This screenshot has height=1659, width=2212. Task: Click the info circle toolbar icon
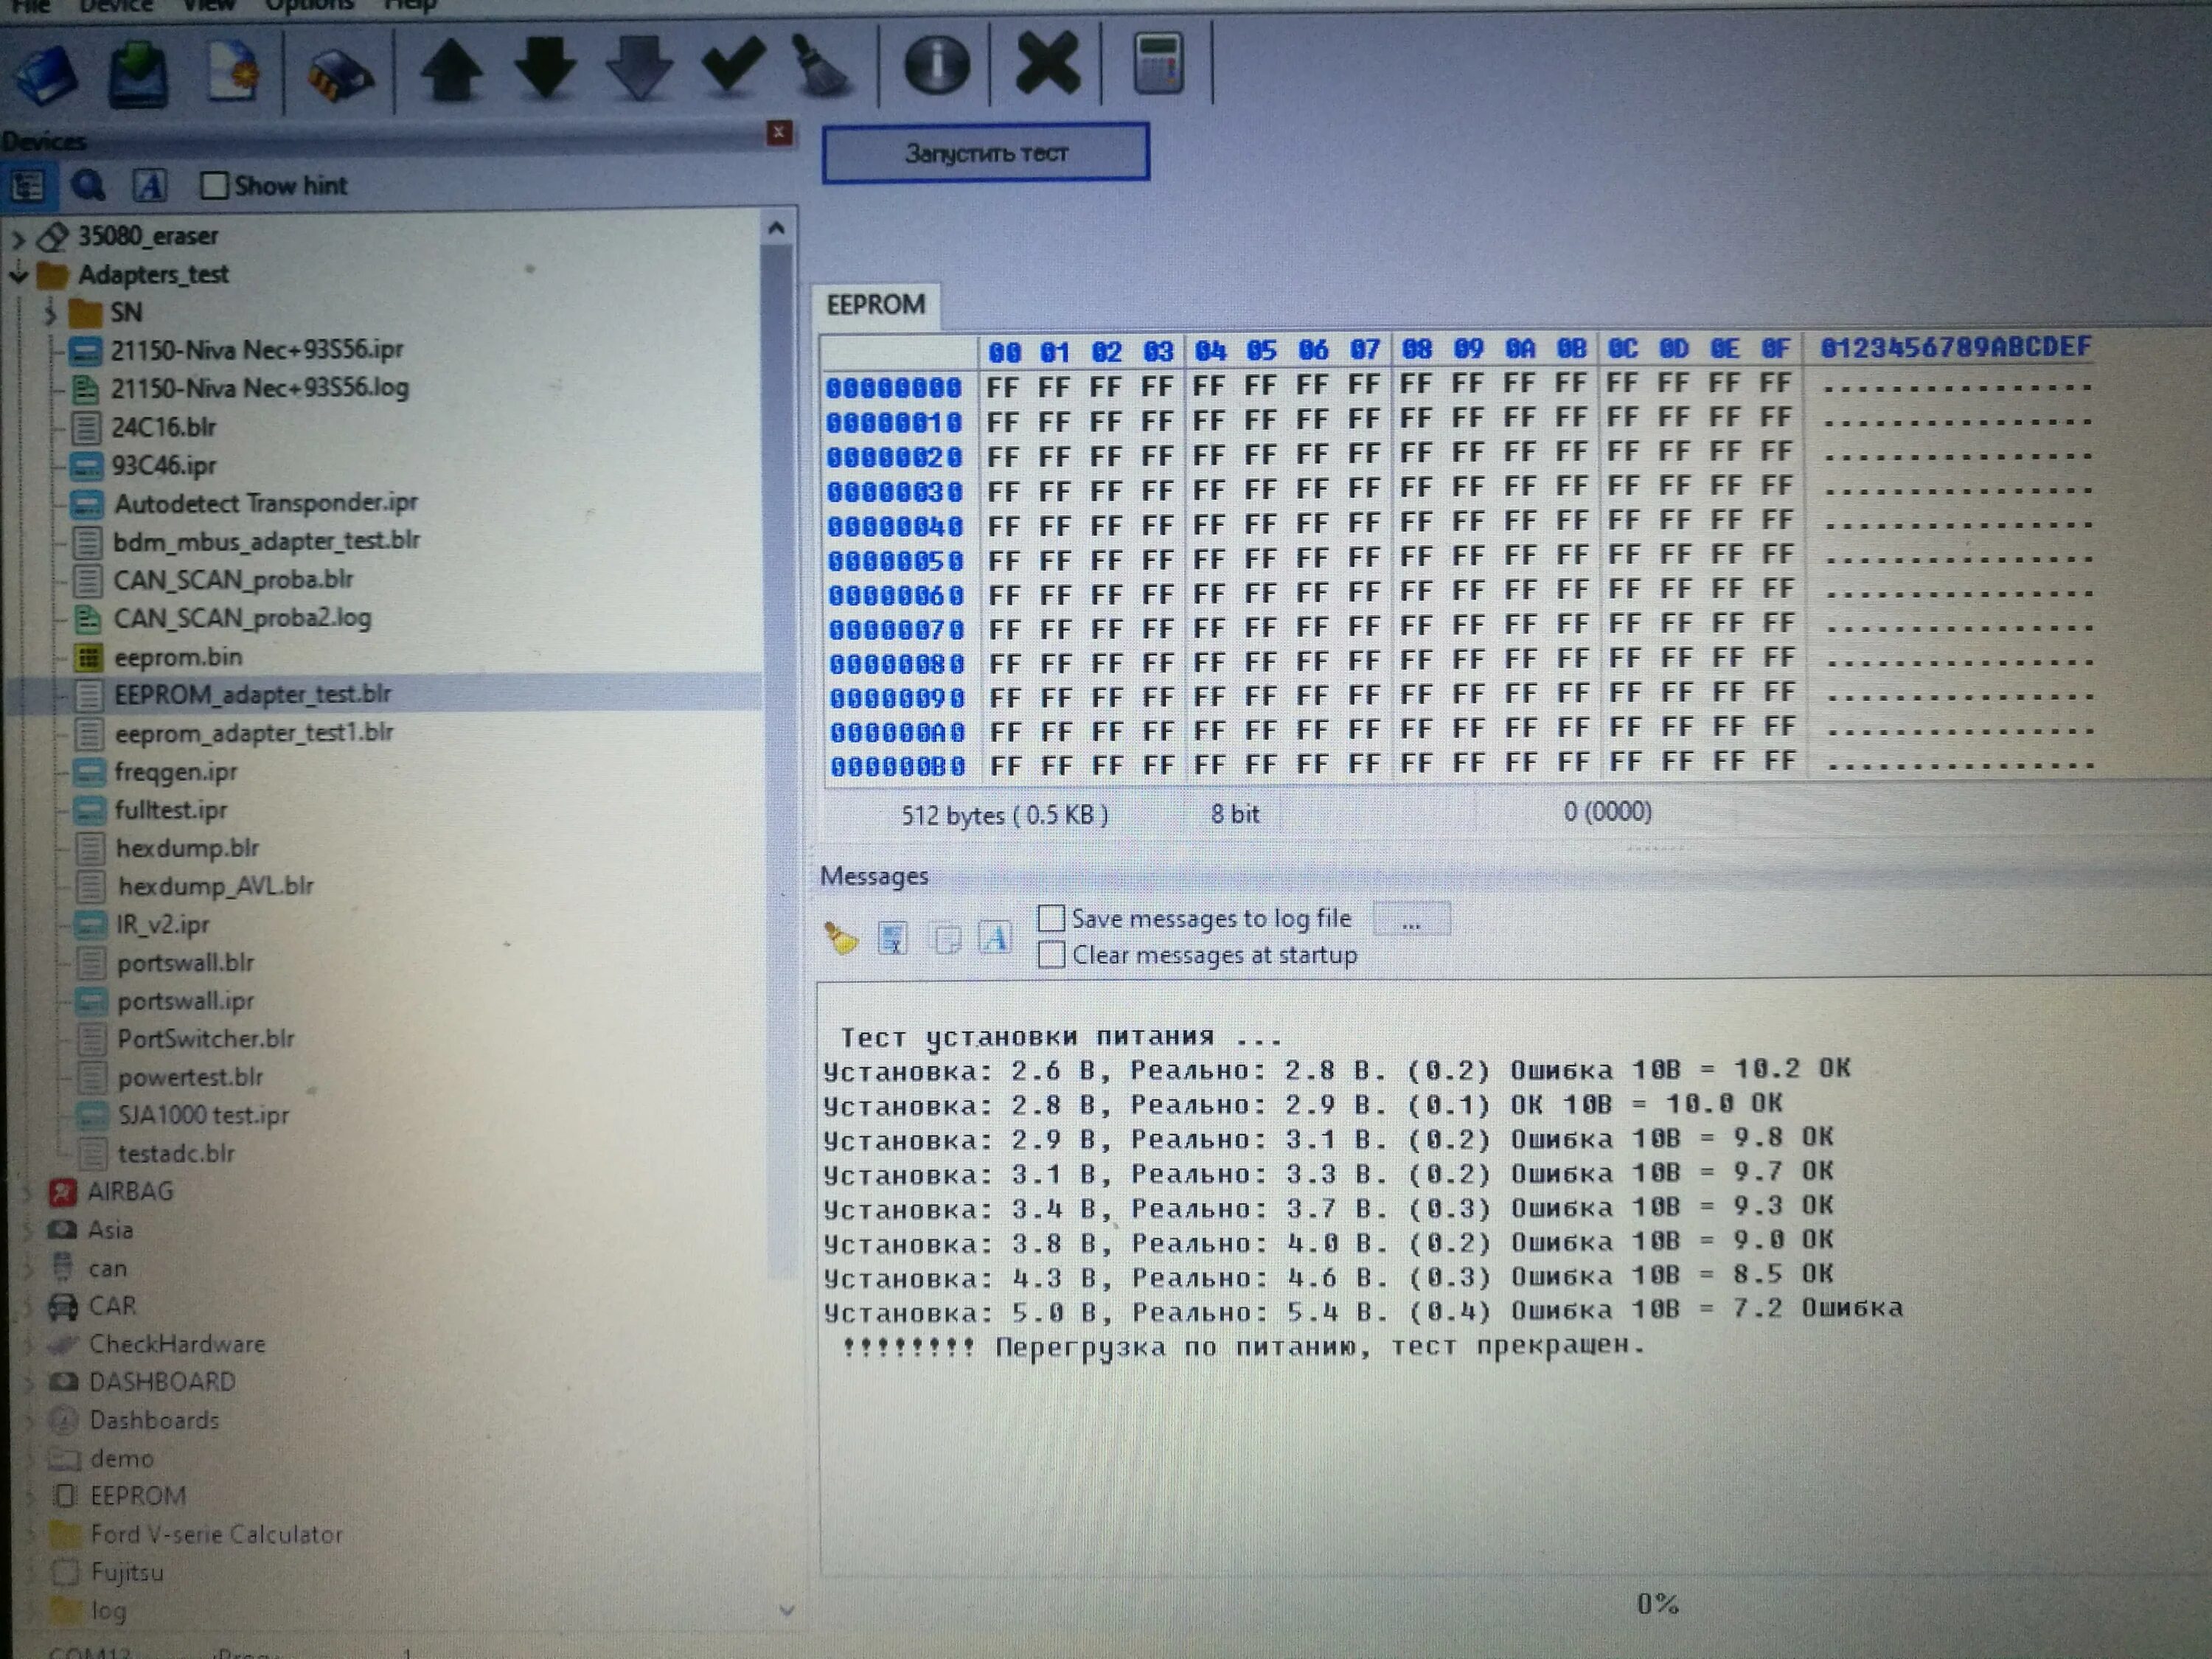tap(936, 66)
